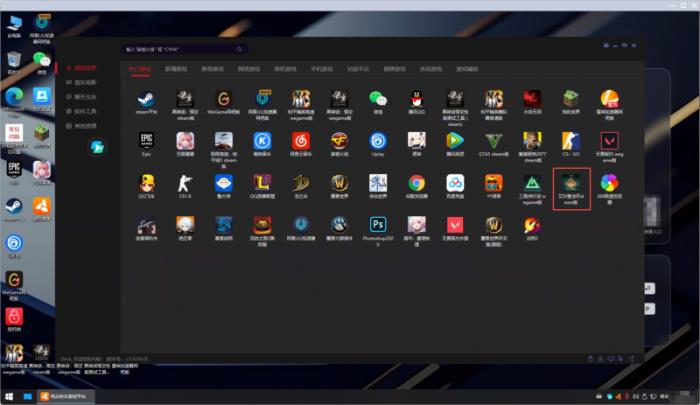Open the CS1.6 soldier icon
The image size is (700, 405).
coord(185,183)
